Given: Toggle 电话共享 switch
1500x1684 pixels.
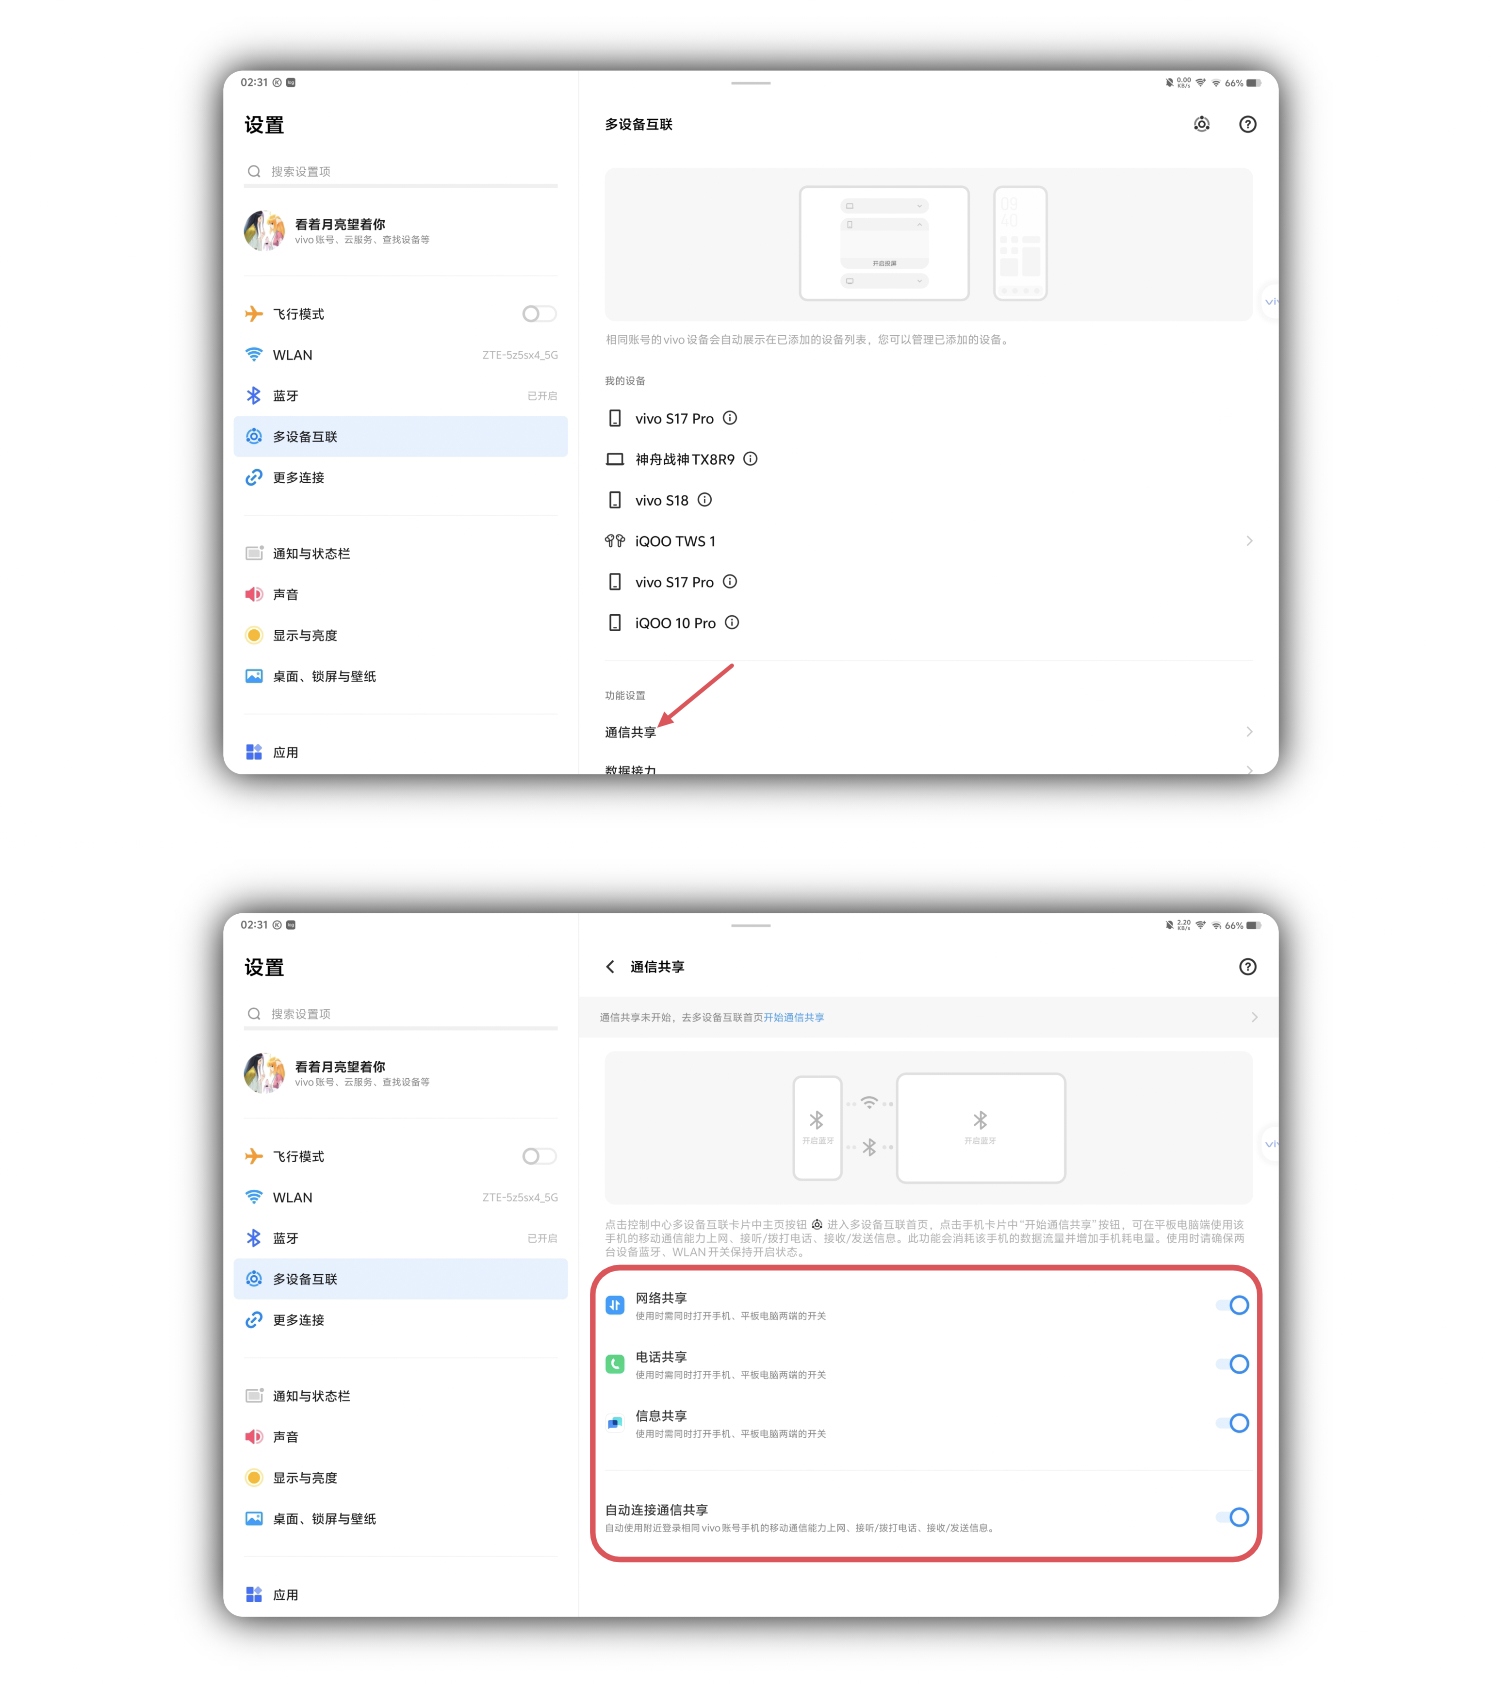Looking at the screenshot, I should [x=1232, y=1364].
